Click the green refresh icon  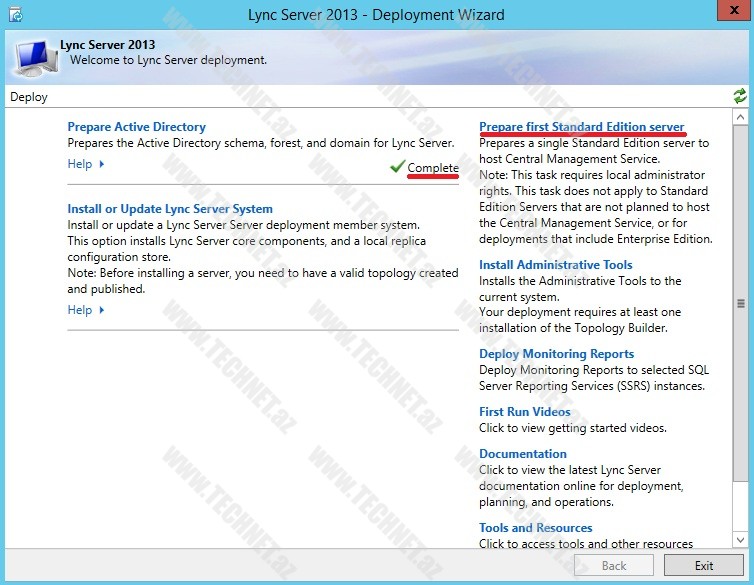coord(740,96)
